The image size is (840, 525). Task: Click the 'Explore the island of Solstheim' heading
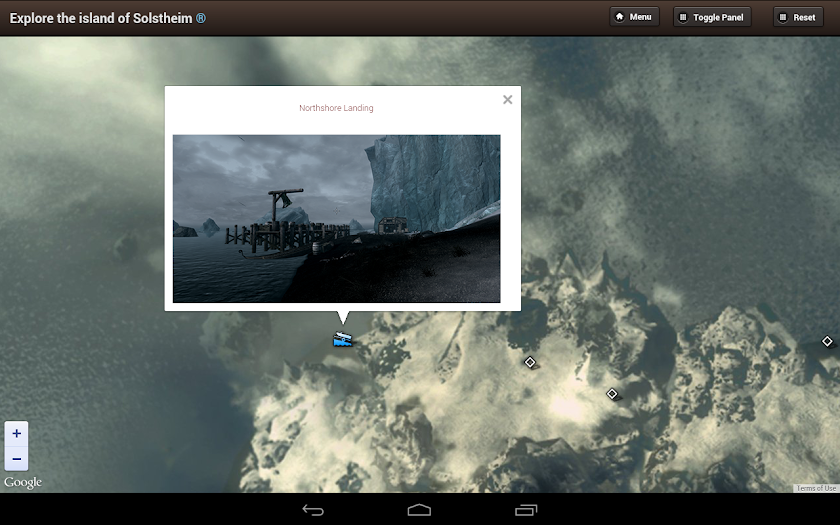101,18
